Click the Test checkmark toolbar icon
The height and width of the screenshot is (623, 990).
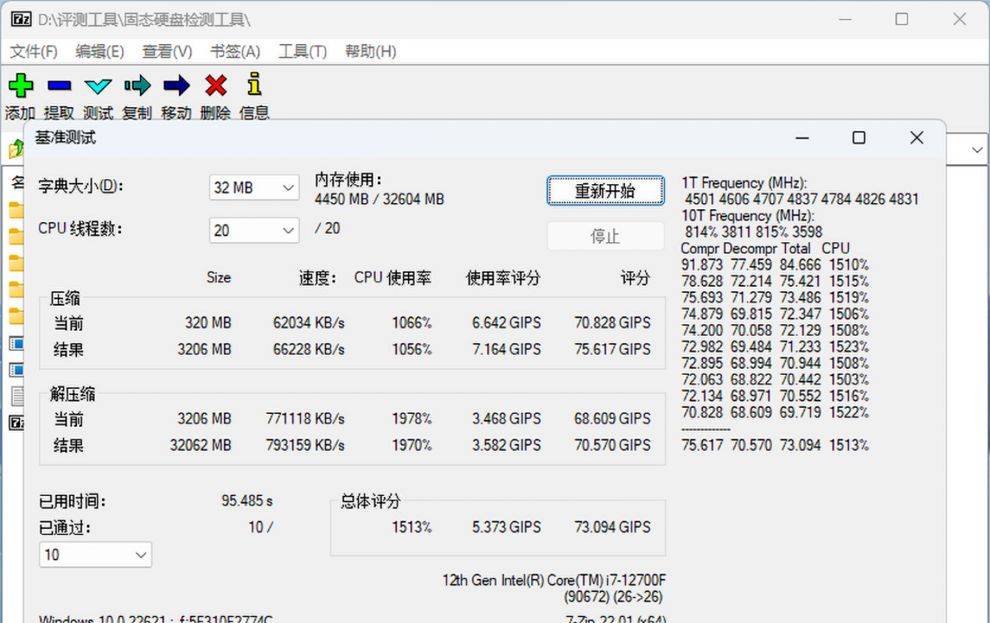point(98,86)
